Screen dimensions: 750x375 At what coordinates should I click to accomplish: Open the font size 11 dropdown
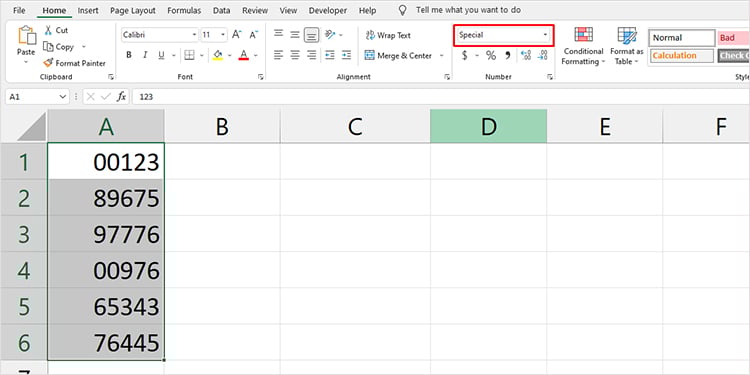223,35
